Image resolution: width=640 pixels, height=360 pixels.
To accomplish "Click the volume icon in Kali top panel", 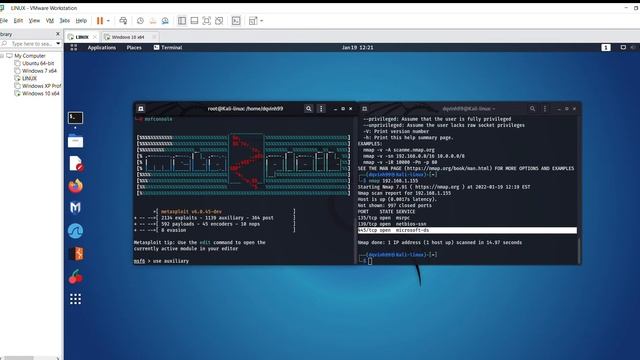I will [634, 47].
